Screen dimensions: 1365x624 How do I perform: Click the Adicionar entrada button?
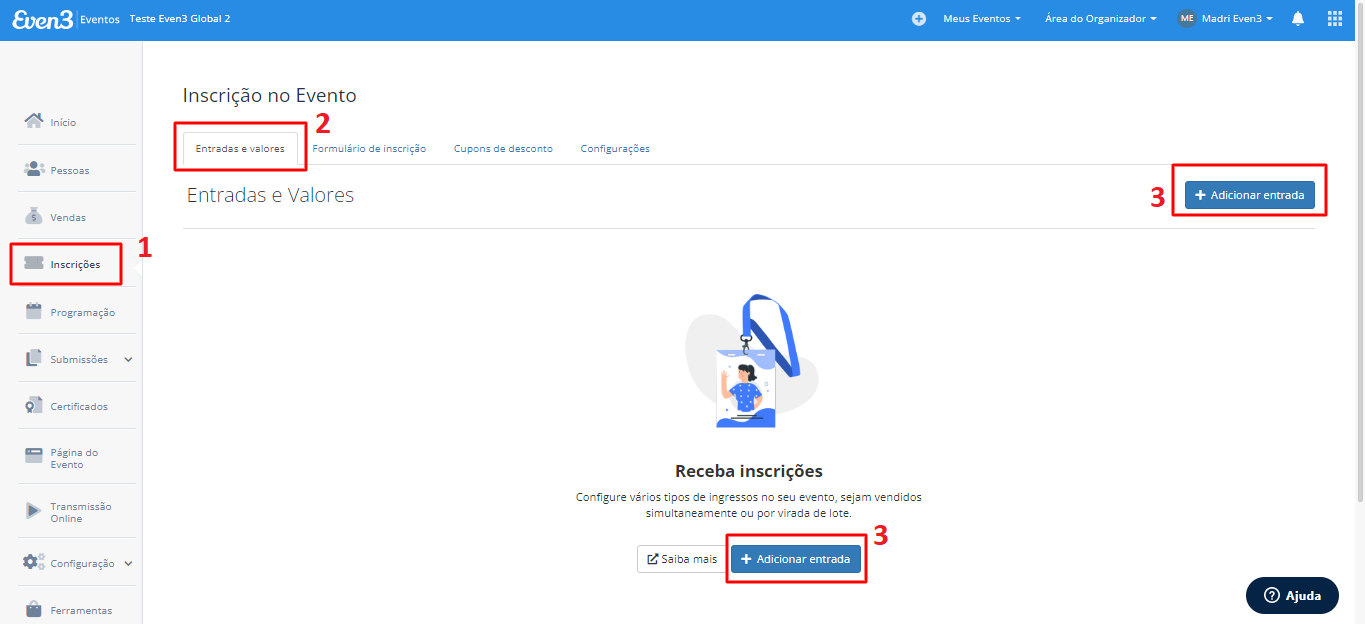(1248, 195)
